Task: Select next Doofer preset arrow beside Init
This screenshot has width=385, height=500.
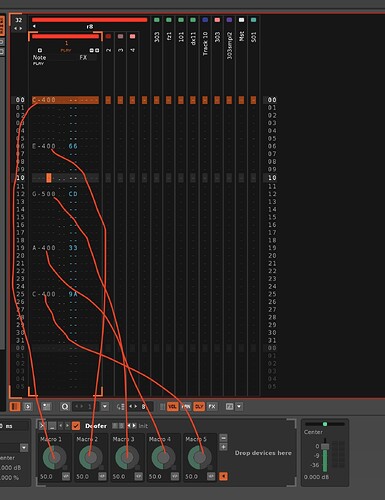Action: pos(134,426)
